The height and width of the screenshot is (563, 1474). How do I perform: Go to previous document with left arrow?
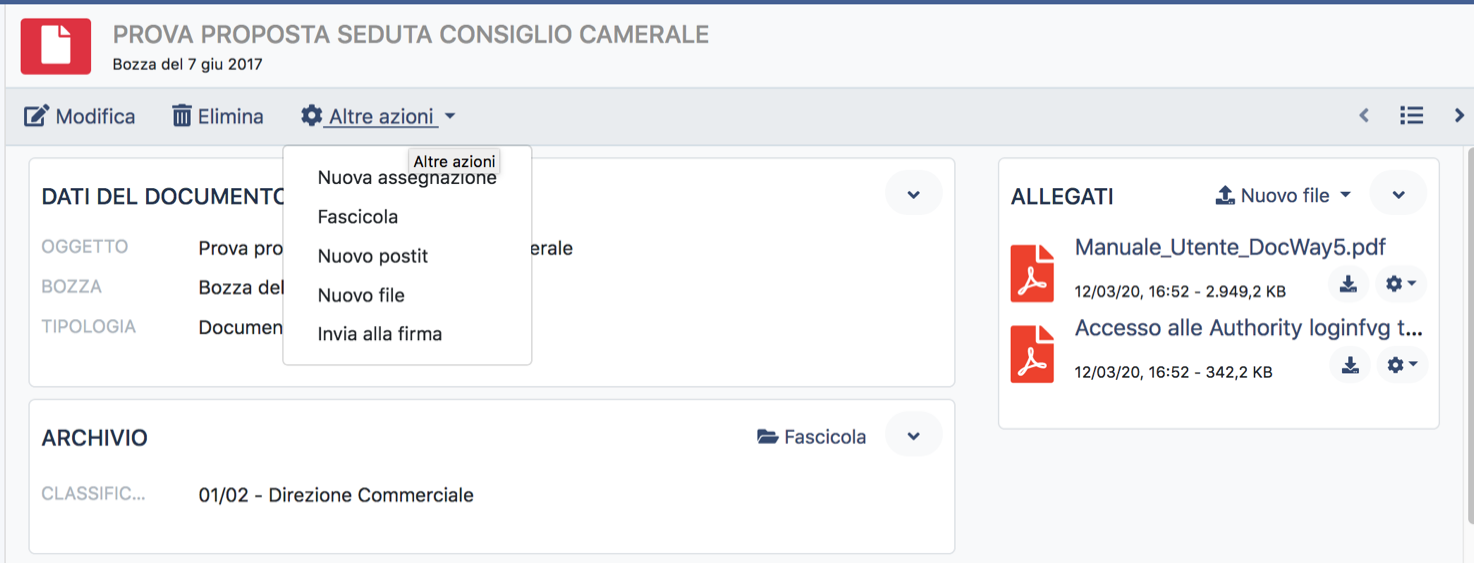coord(1364,116)
